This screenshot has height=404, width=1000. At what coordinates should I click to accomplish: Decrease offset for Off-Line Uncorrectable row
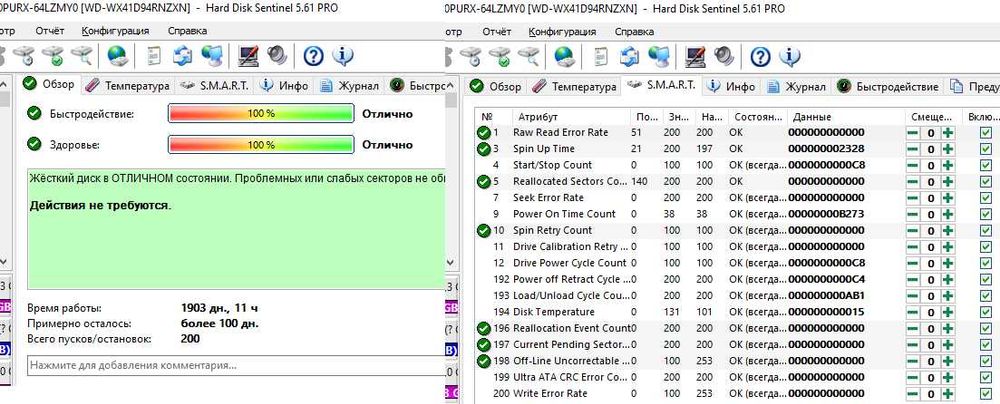tap(913, 361)
